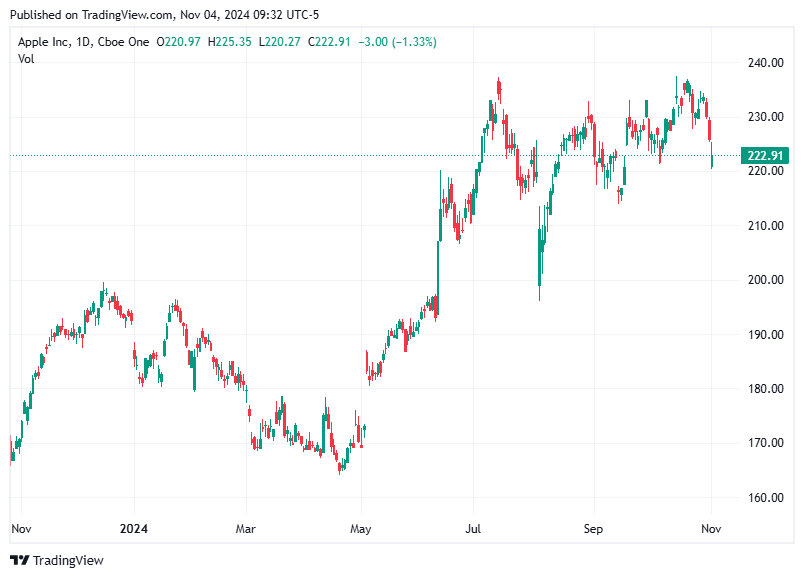804x578 pixels.
Task: Open the symbol legend for Apple Inc
Action: pos(44,43)
